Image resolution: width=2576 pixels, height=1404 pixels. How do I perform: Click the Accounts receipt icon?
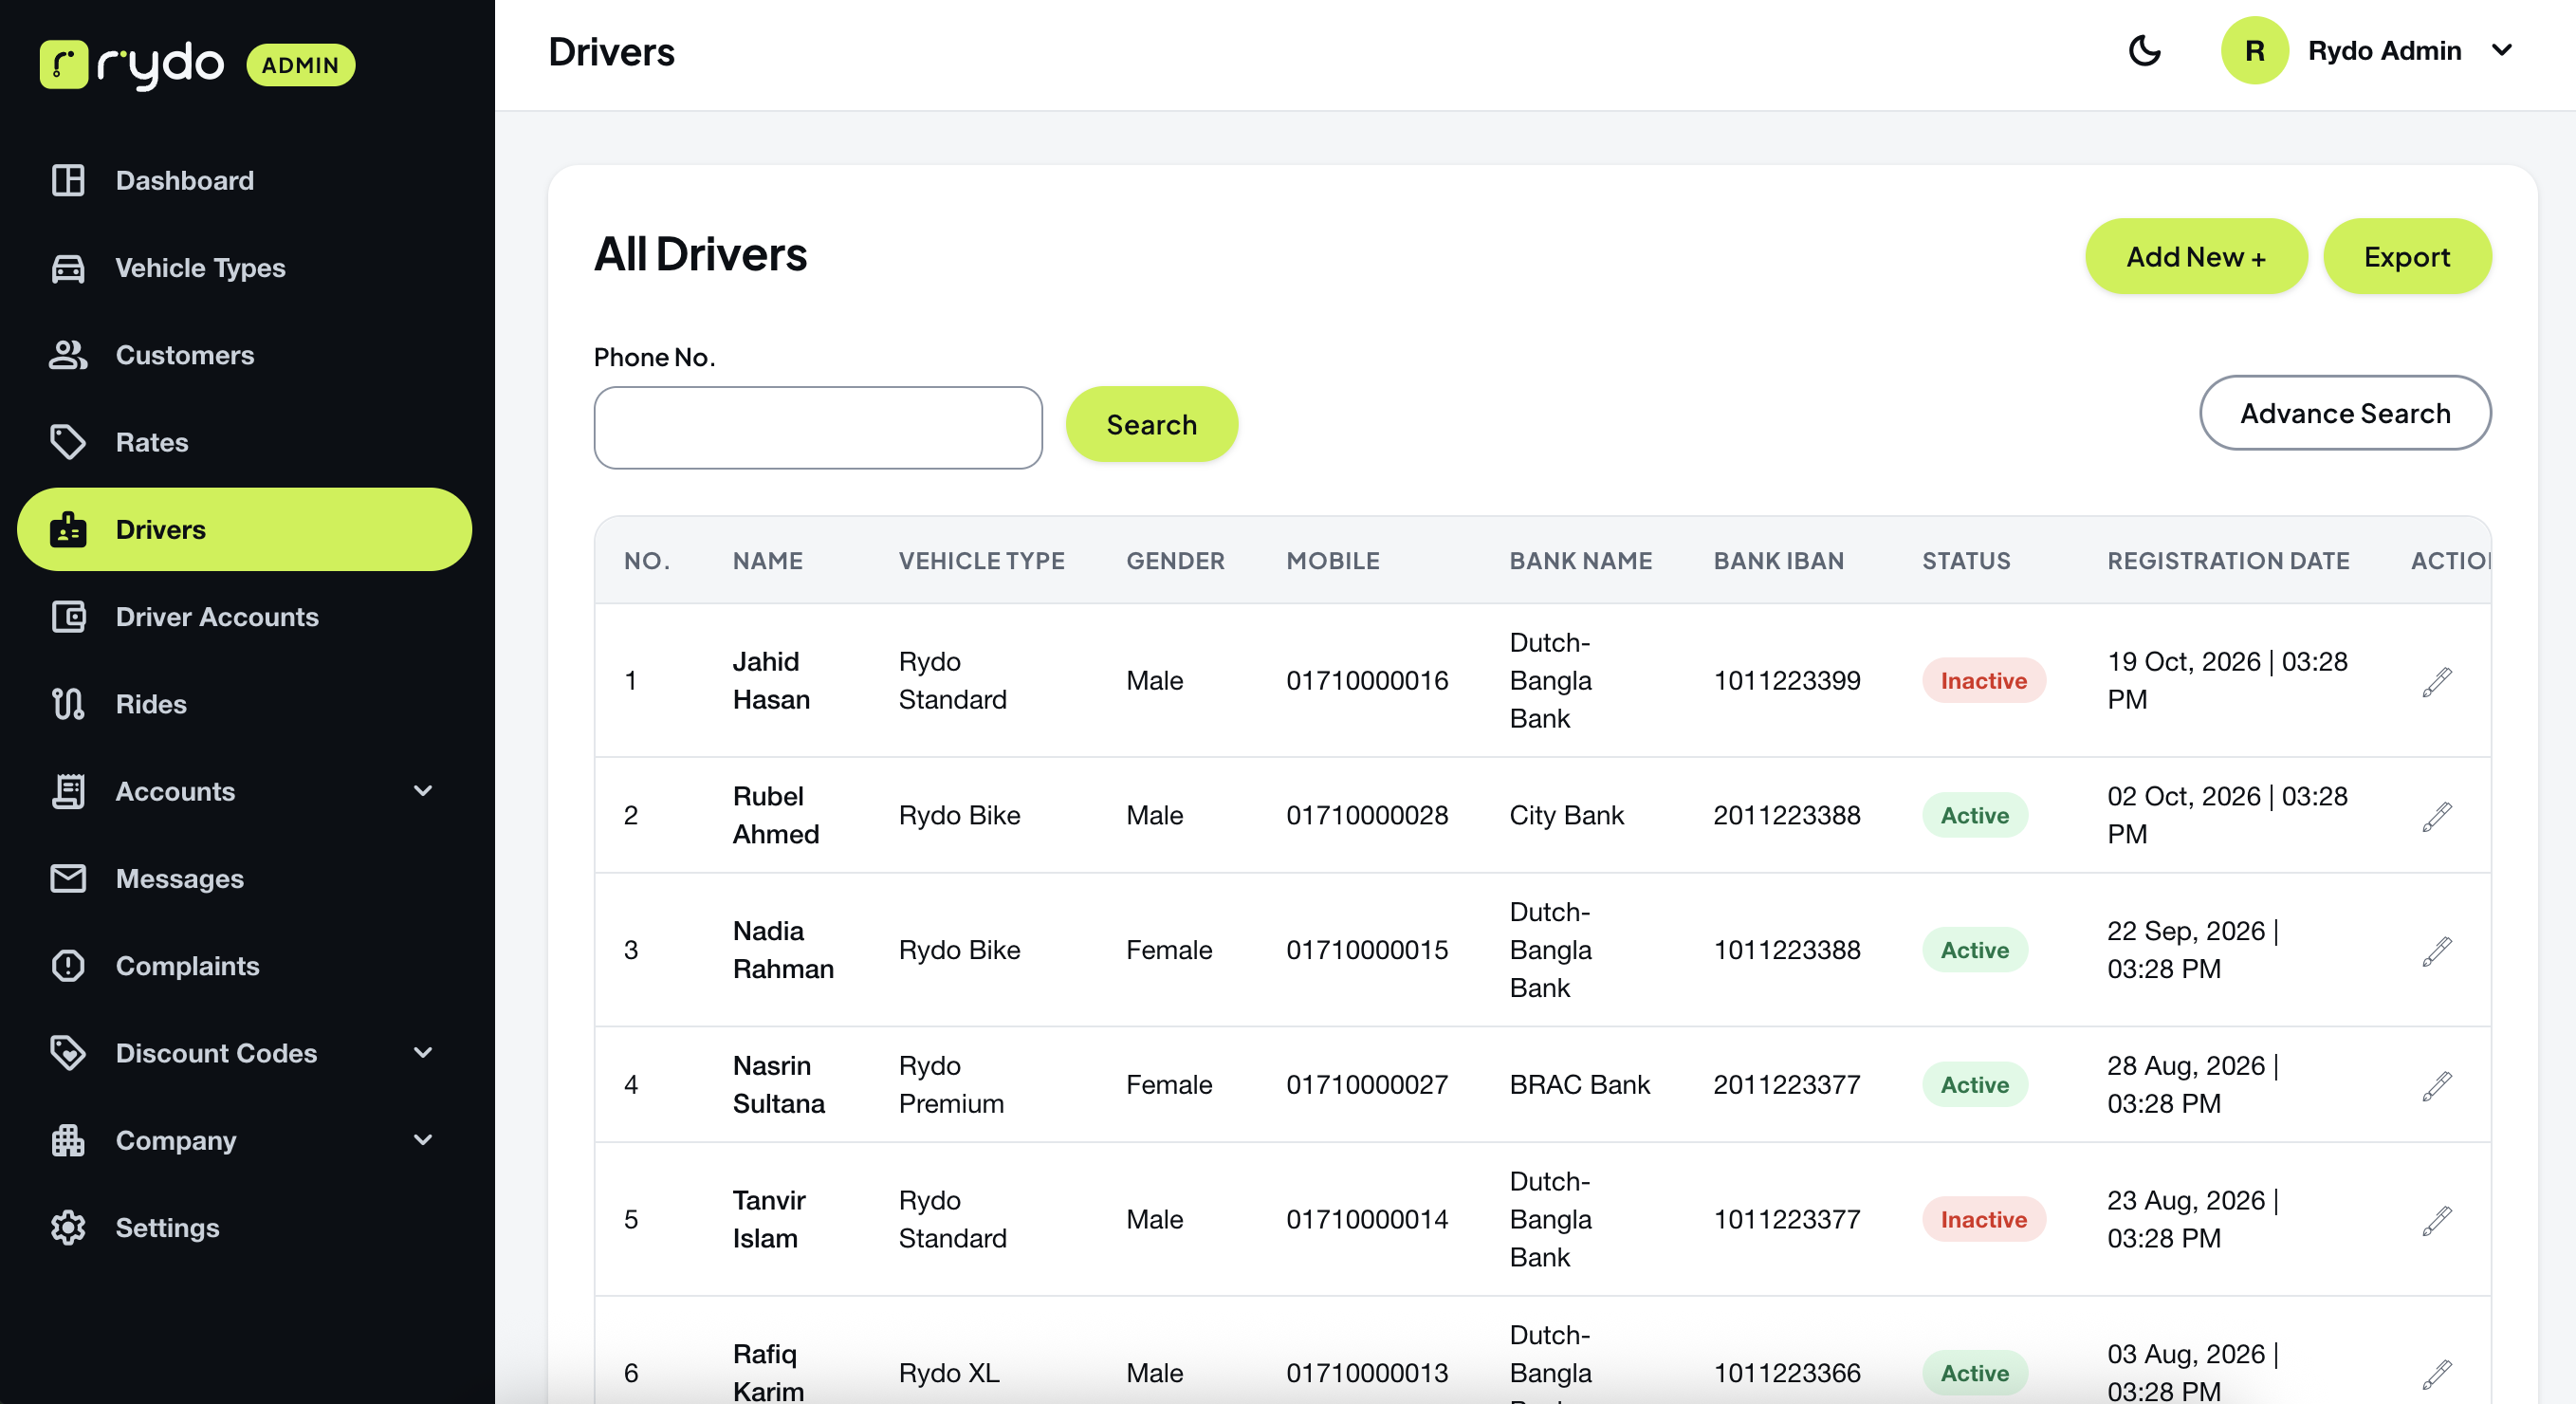click(68, 791)
